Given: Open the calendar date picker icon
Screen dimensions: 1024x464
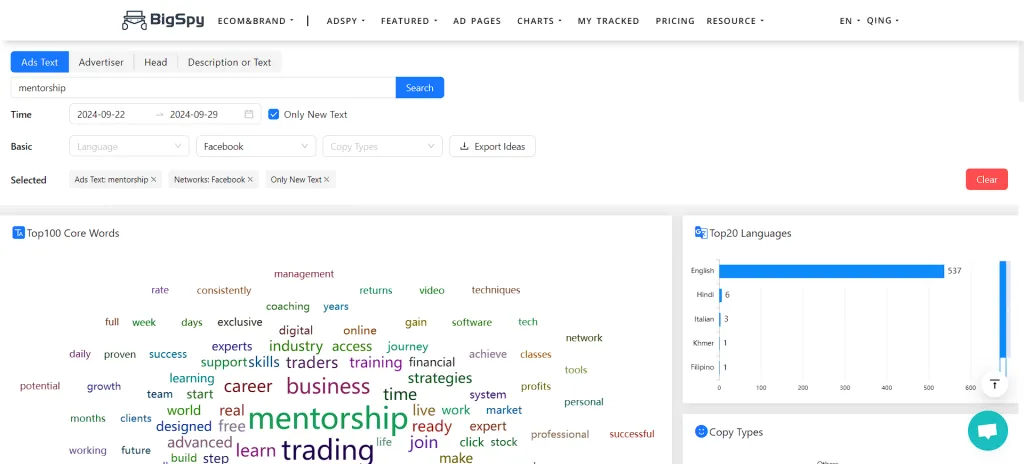Looking at the screenshot, I should coord(249,114).
